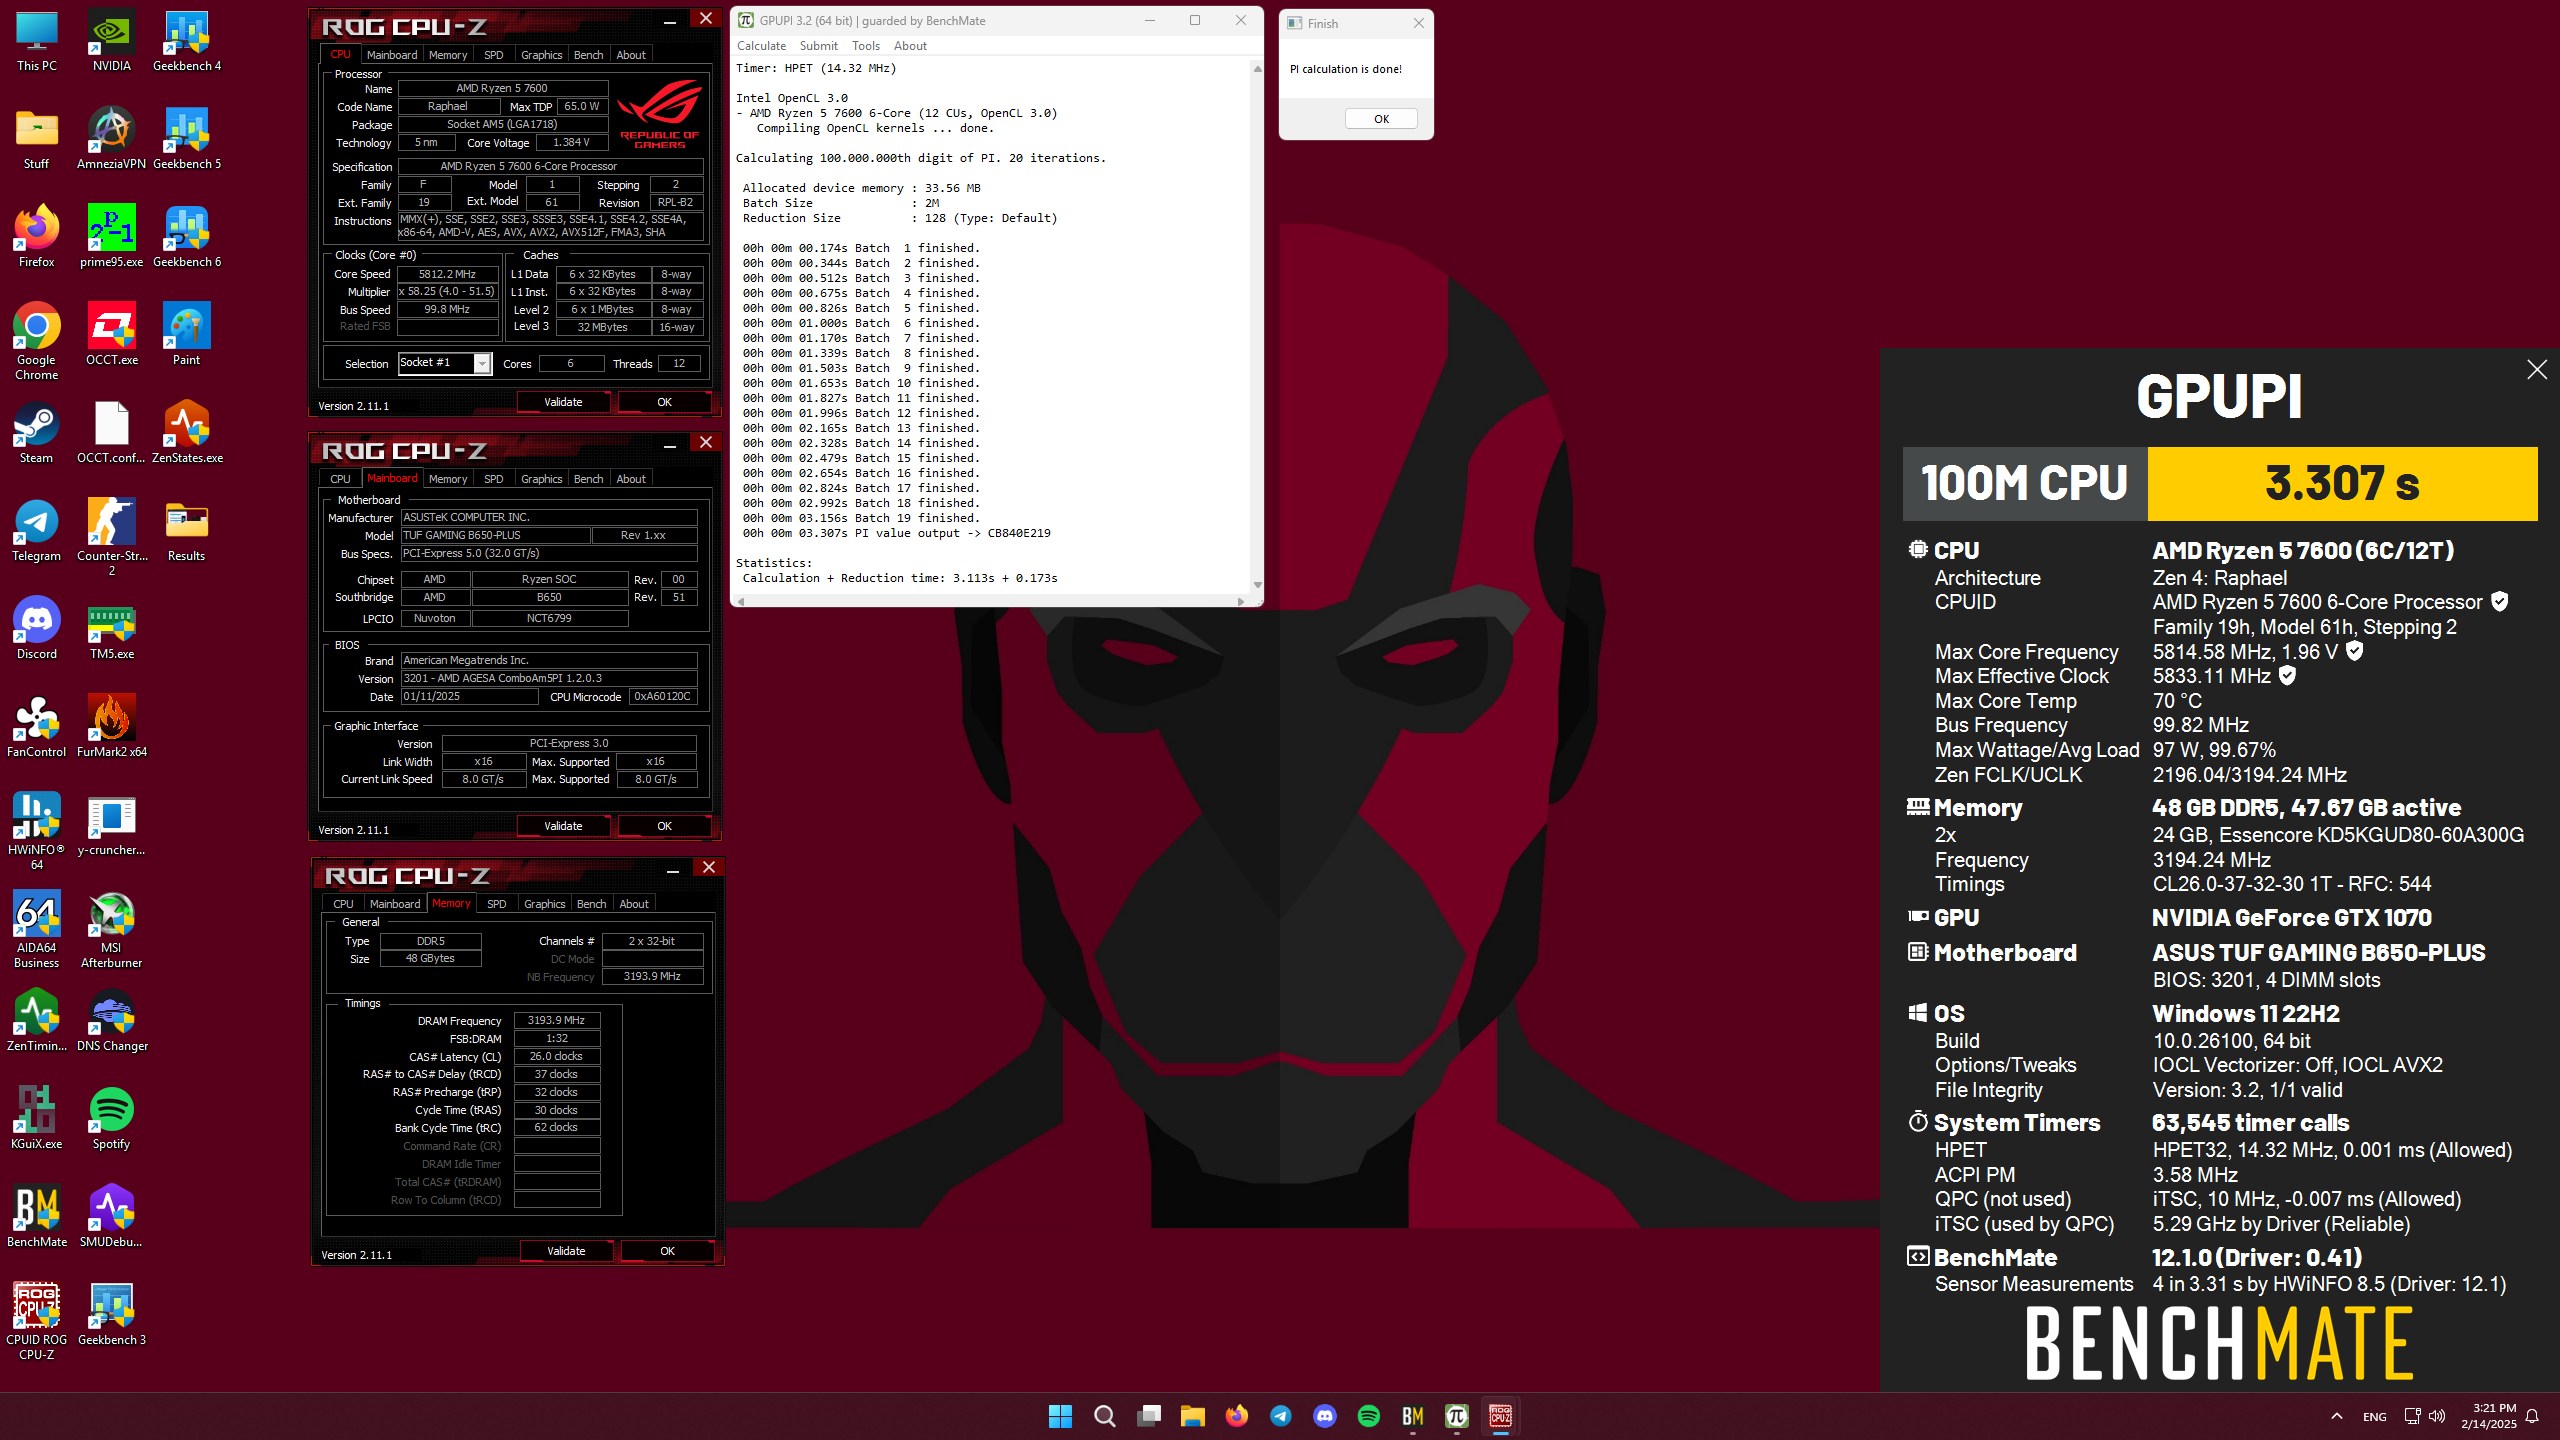Viewport: 2560px width, 1440px height.
Task: Click taskbar clock showing 3:21 PM
Action: tap(2488, 1416)
